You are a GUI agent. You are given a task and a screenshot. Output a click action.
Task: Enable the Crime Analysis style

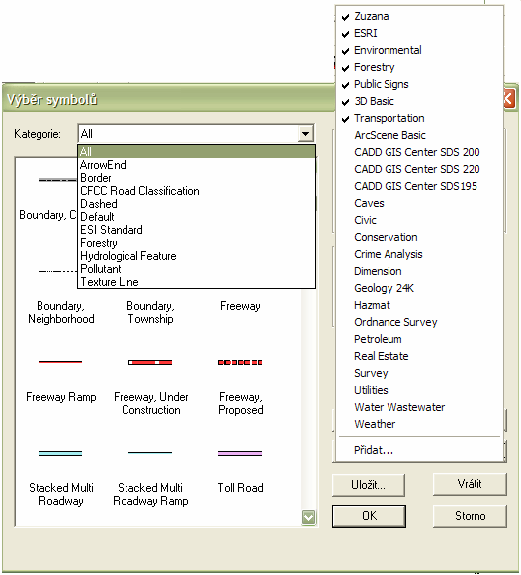pos(388,254)
